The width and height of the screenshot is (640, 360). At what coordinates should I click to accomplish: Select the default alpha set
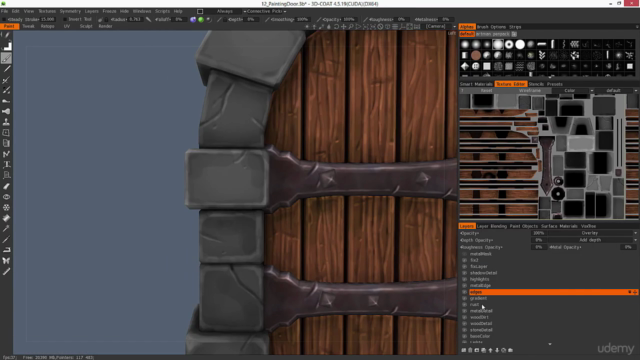click(467, 34)
